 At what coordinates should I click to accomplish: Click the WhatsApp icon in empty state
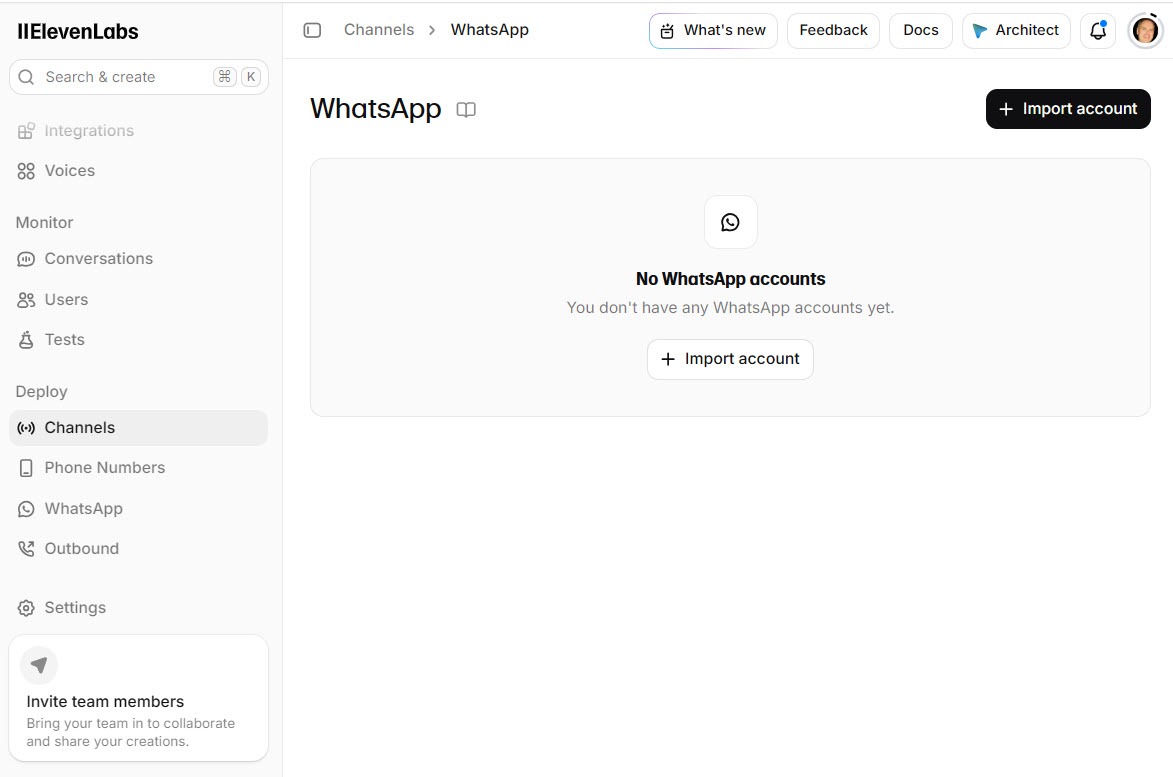coord(730,222)
